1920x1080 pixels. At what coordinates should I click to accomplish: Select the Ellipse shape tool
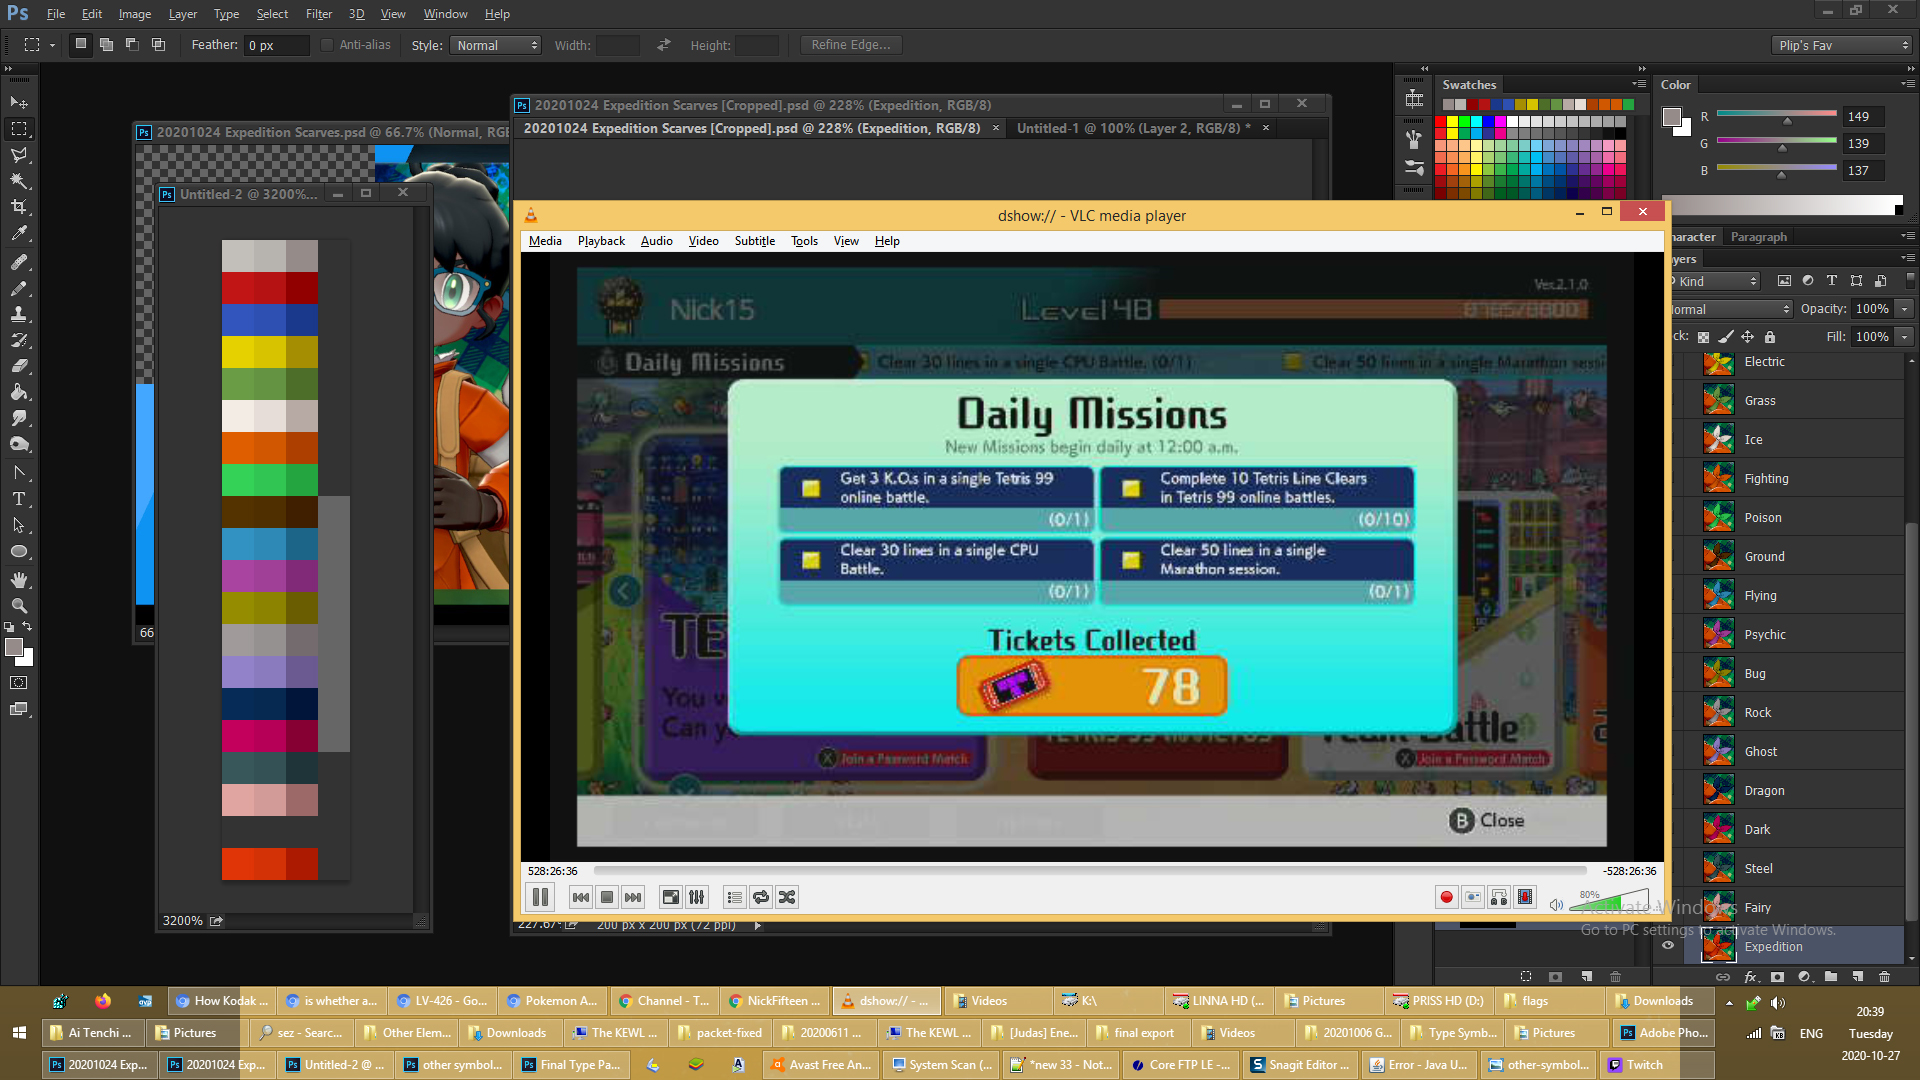coord(19,551)
